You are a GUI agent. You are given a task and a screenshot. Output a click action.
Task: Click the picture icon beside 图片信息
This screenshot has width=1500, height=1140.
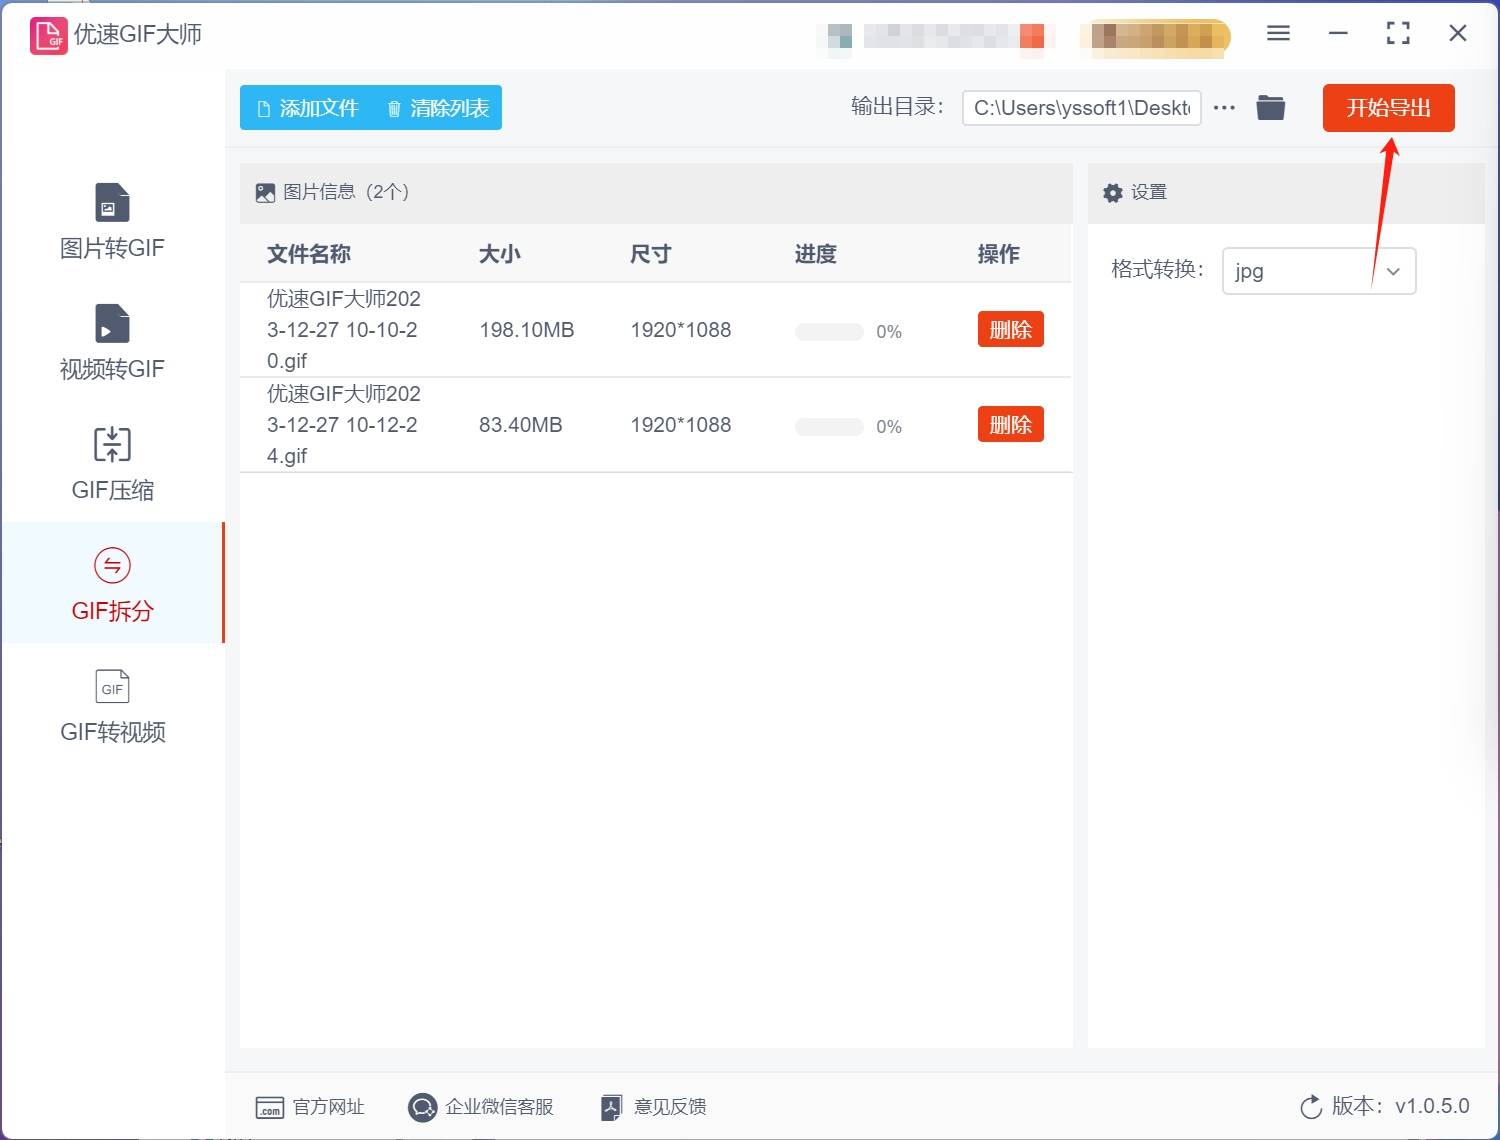click(x=265, y=193)
